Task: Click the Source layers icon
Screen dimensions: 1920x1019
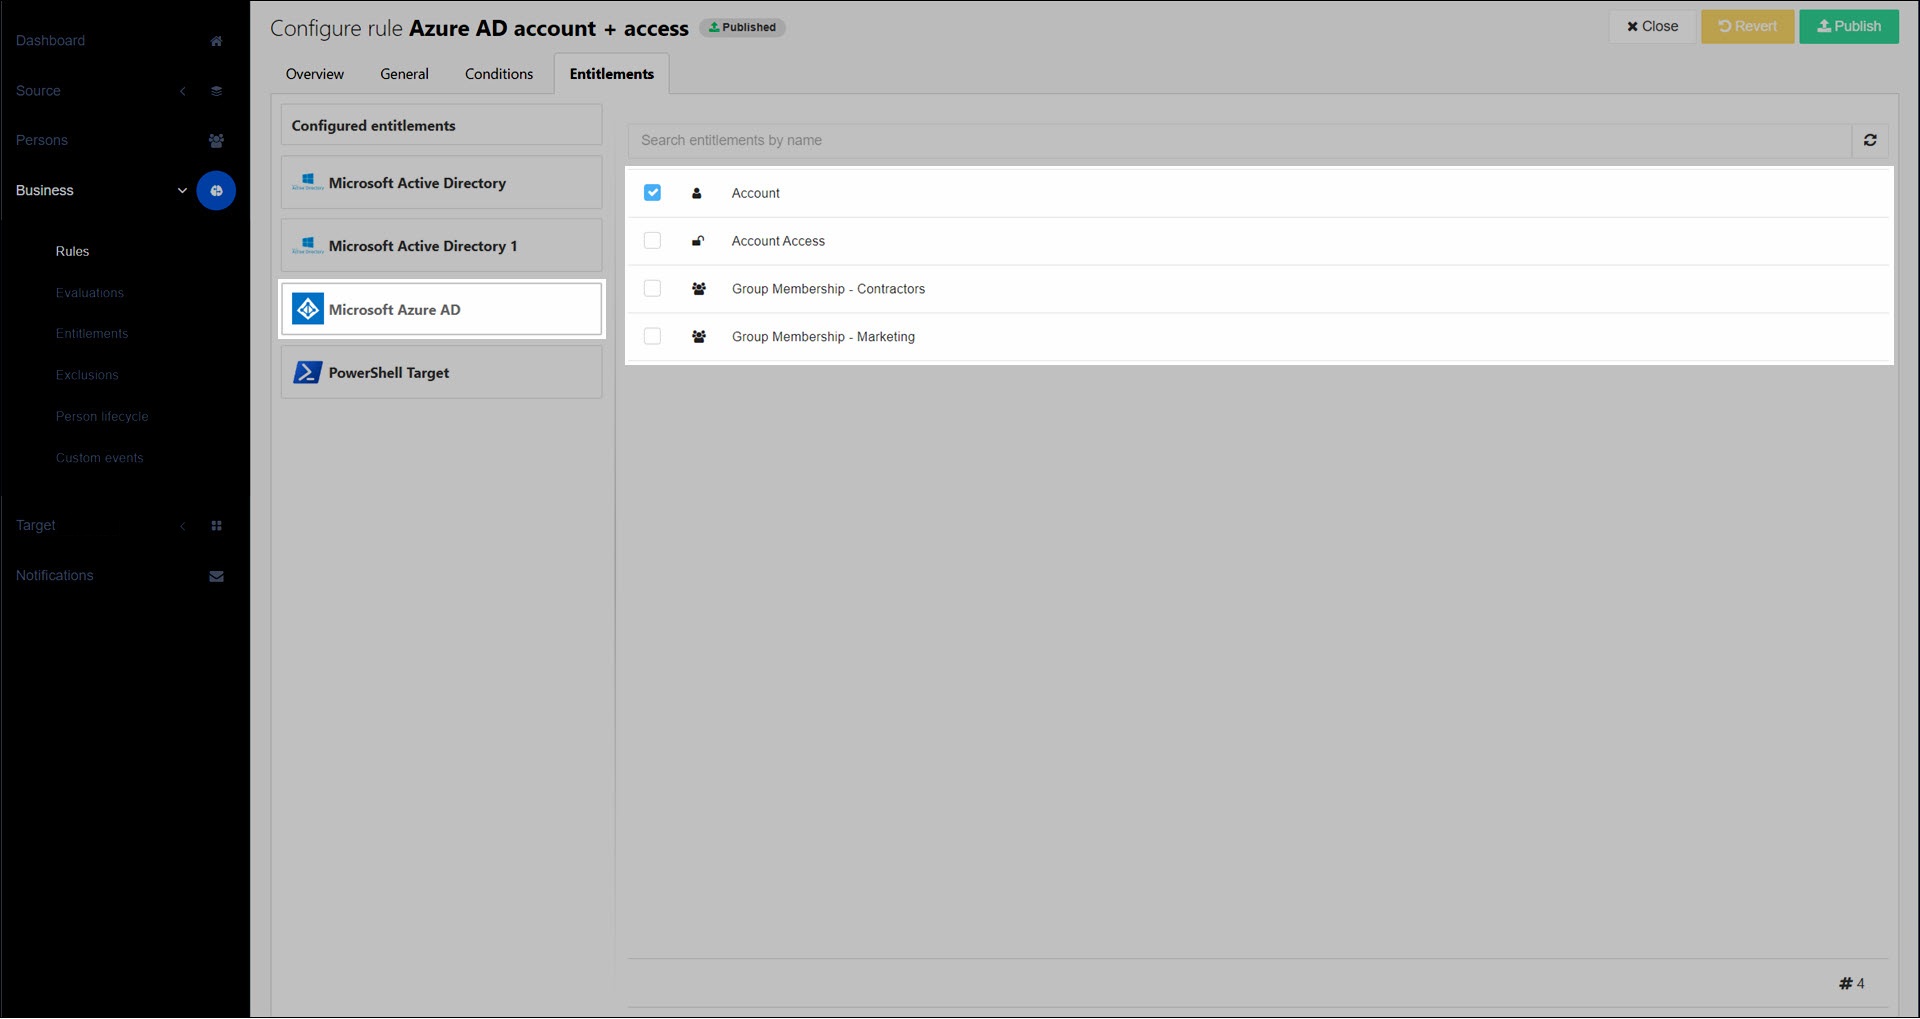Action: (216, 91)
